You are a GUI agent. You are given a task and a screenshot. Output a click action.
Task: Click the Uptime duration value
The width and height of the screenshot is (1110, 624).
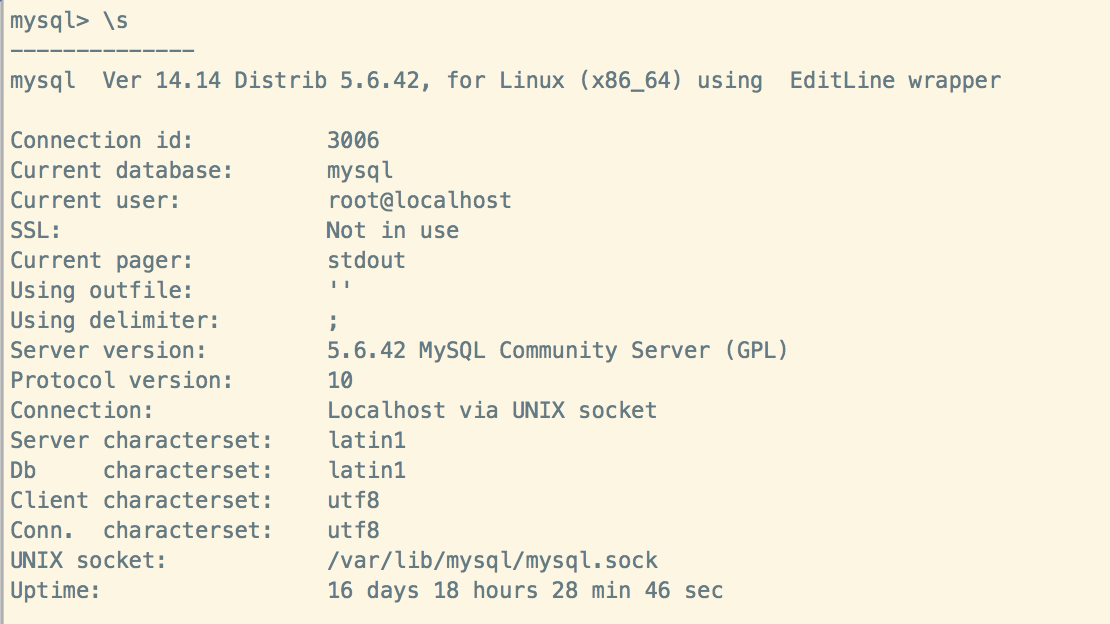coord(525,590)
